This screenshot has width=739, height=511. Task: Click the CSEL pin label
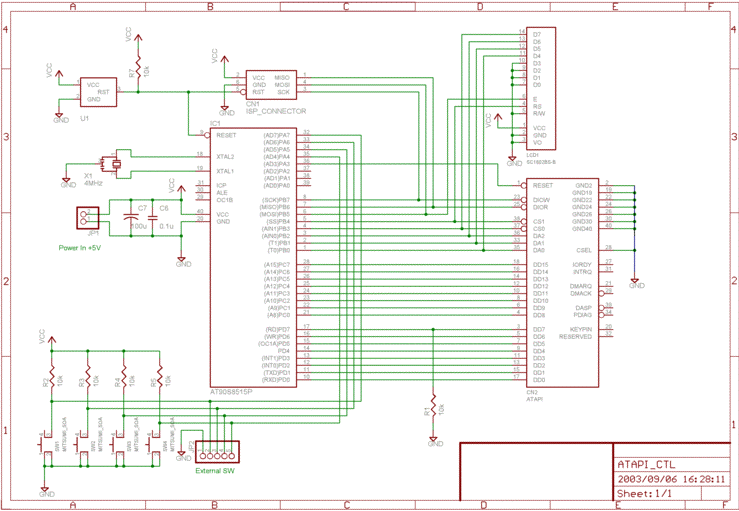[584, 250]
